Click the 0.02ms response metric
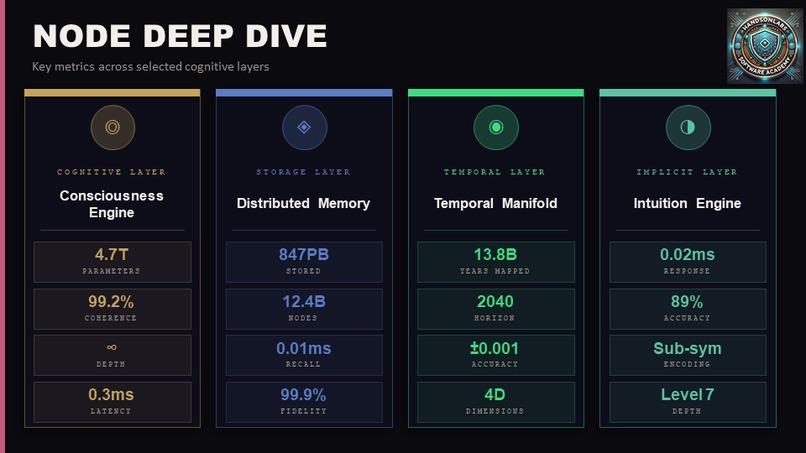The height and width of the screenshot is (453, 806). pyautogui.click(x=688, y=262)
